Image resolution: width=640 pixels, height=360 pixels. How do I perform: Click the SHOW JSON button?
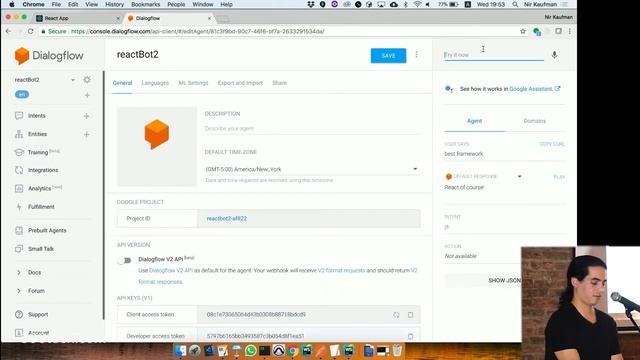pyautogui.click(x=504, y=281)
